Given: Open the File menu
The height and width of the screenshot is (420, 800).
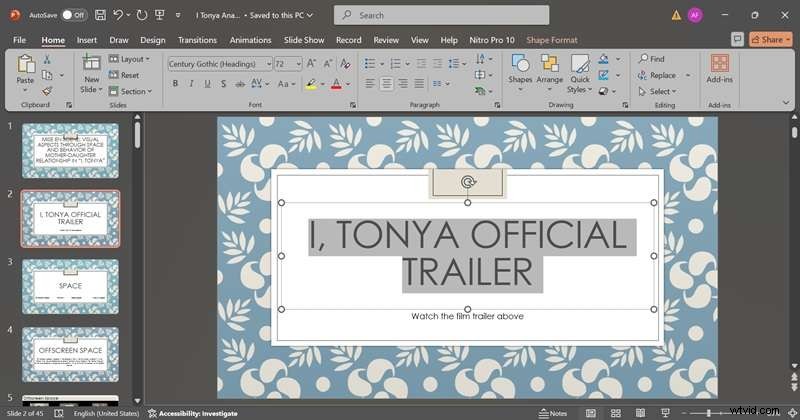Looking at the screenshot, I should [19, 40].
